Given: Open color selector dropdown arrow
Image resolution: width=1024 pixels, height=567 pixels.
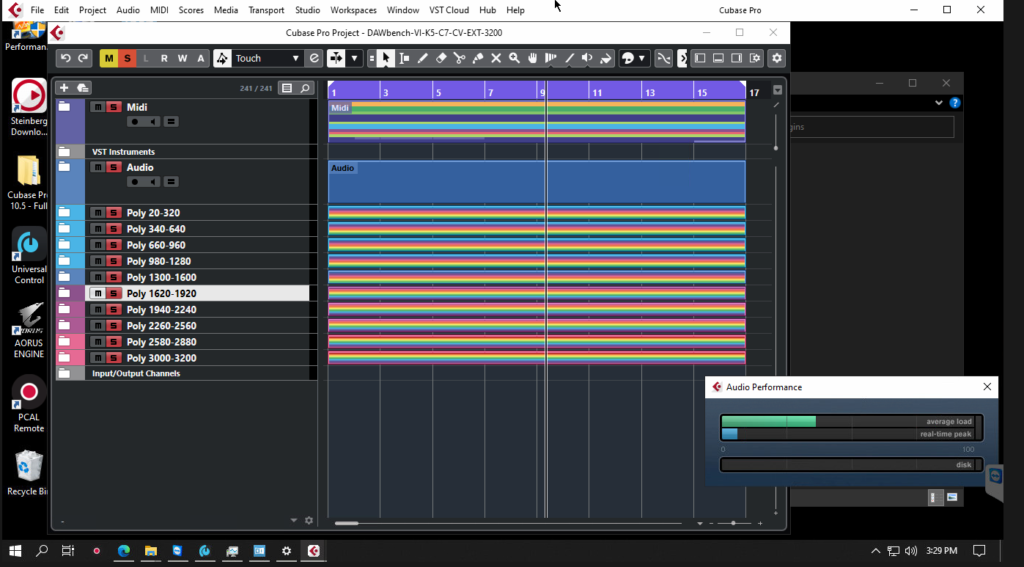Looking at the screenshot, I should 641,58.
